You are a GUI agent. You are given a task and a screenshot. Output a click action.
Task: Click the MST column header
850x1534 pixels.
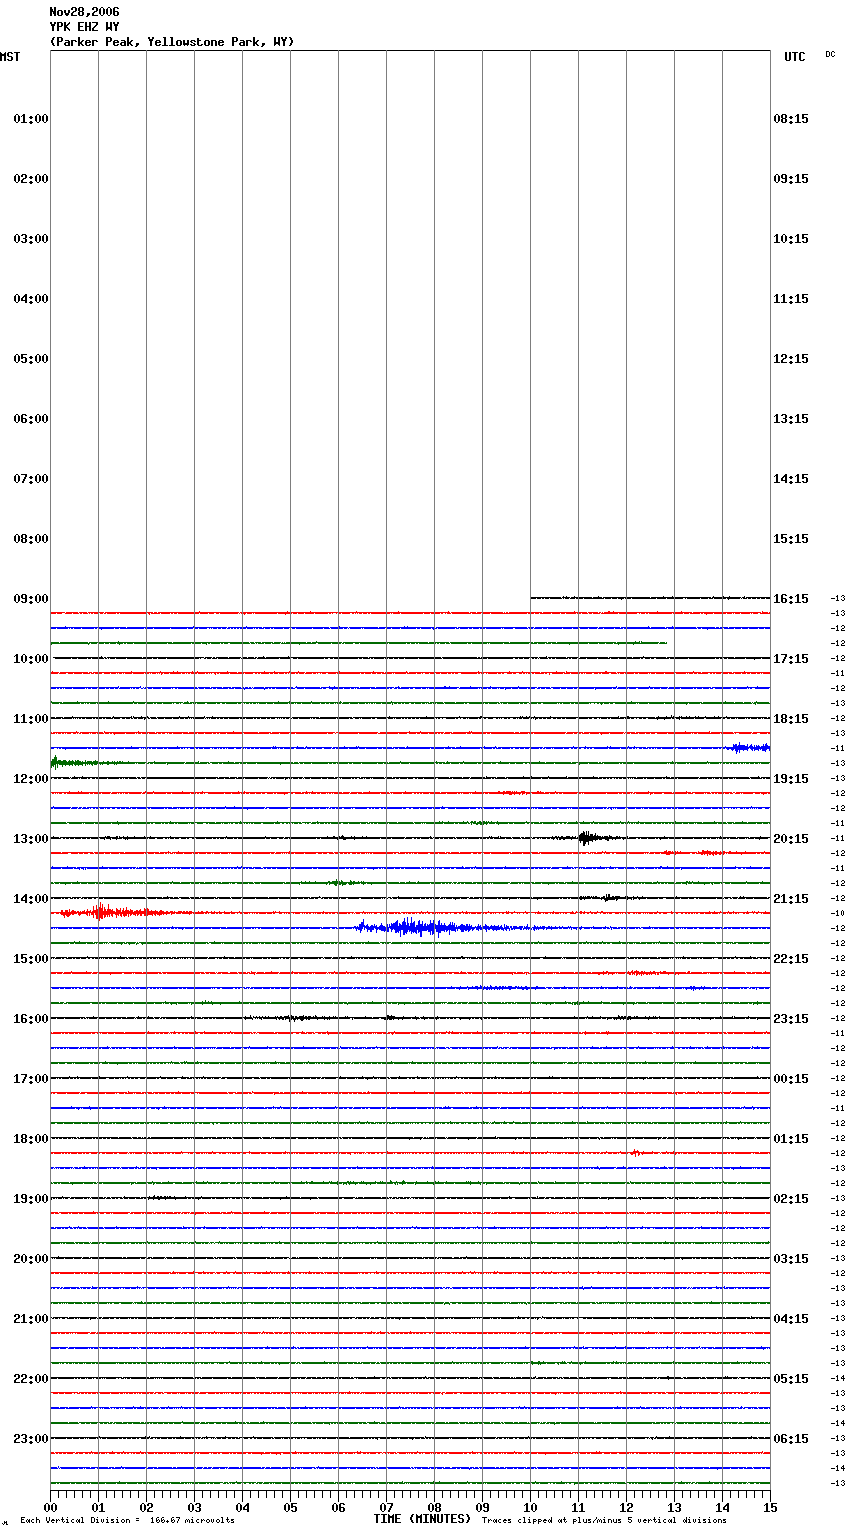click(10, 57)
